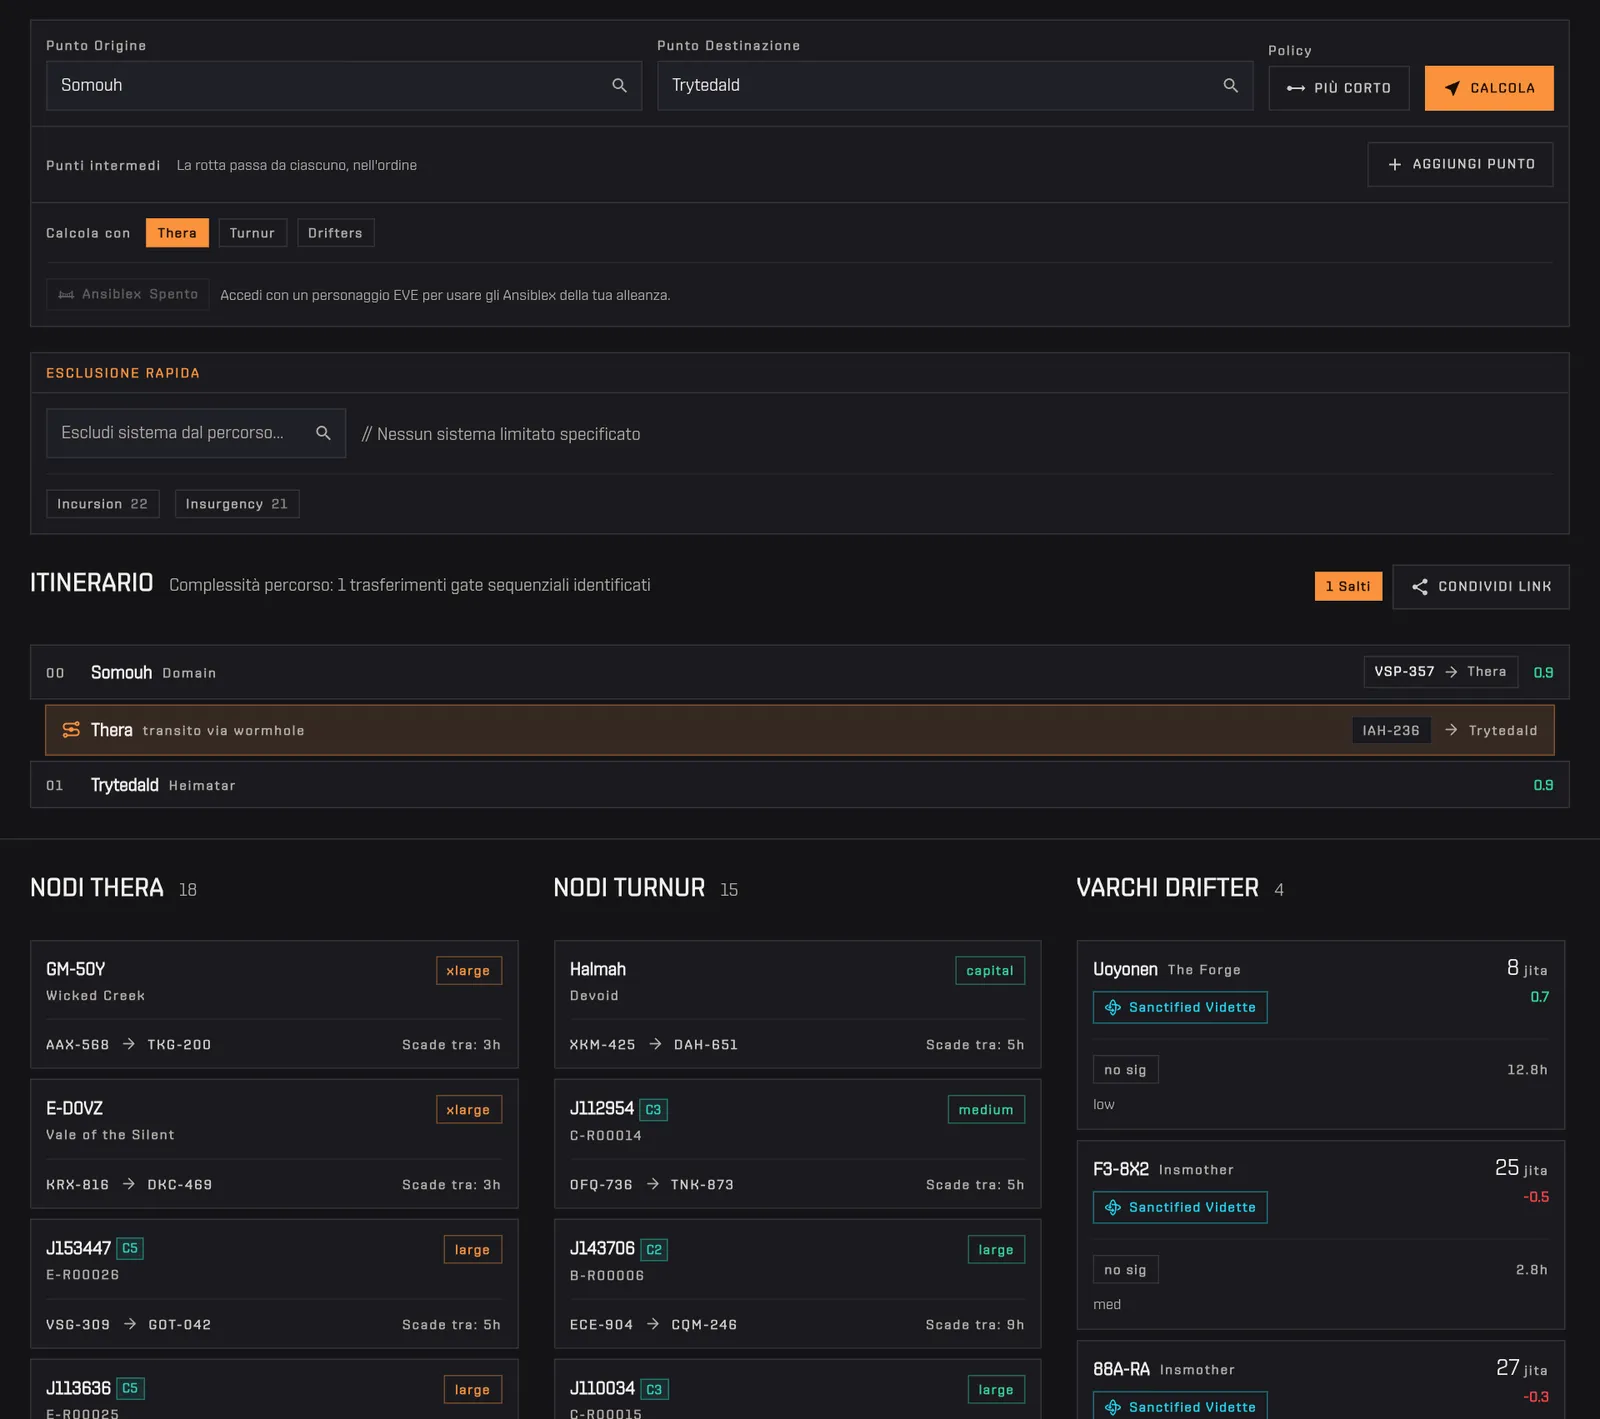Image resolution: width=1600 pixels, height=1419 pixels.
Task: Click the 1 Salti jump count badge
Action: tap(1348, 587)
